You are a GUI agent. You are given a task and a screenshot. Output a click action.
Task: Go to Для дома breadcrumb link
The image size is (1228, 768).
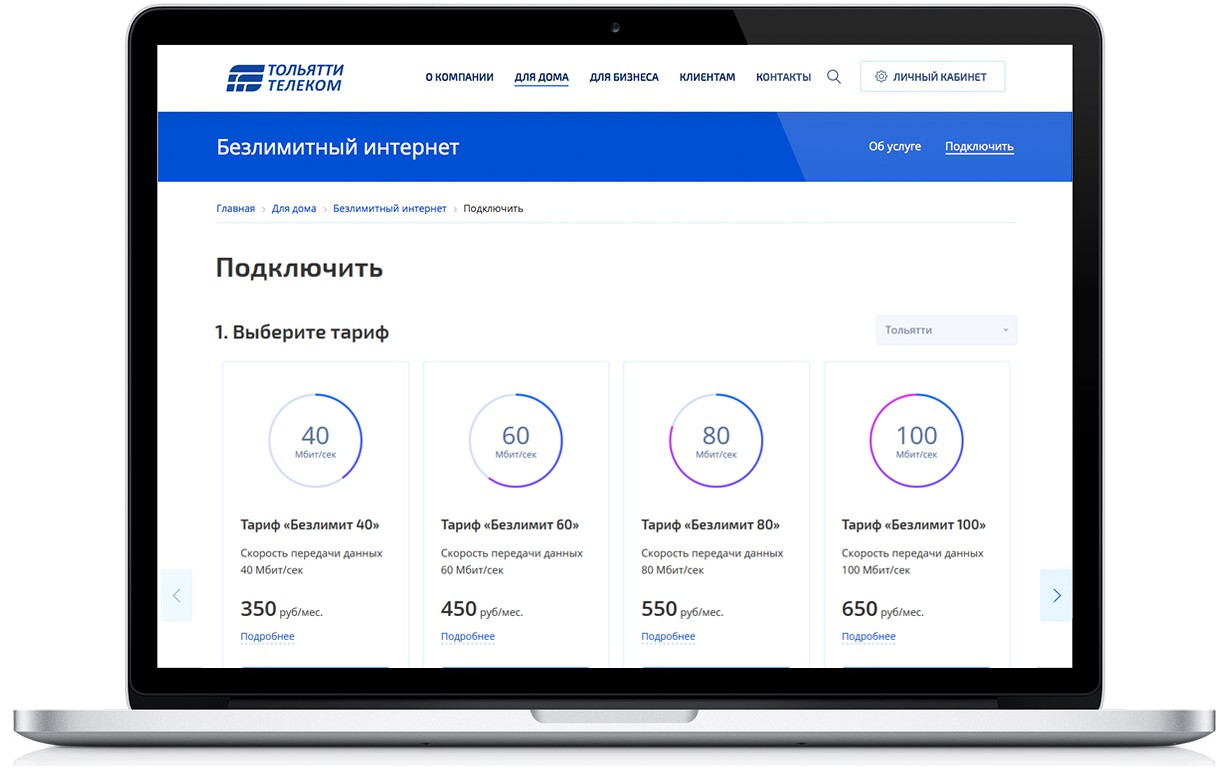(x=294, y=209)
